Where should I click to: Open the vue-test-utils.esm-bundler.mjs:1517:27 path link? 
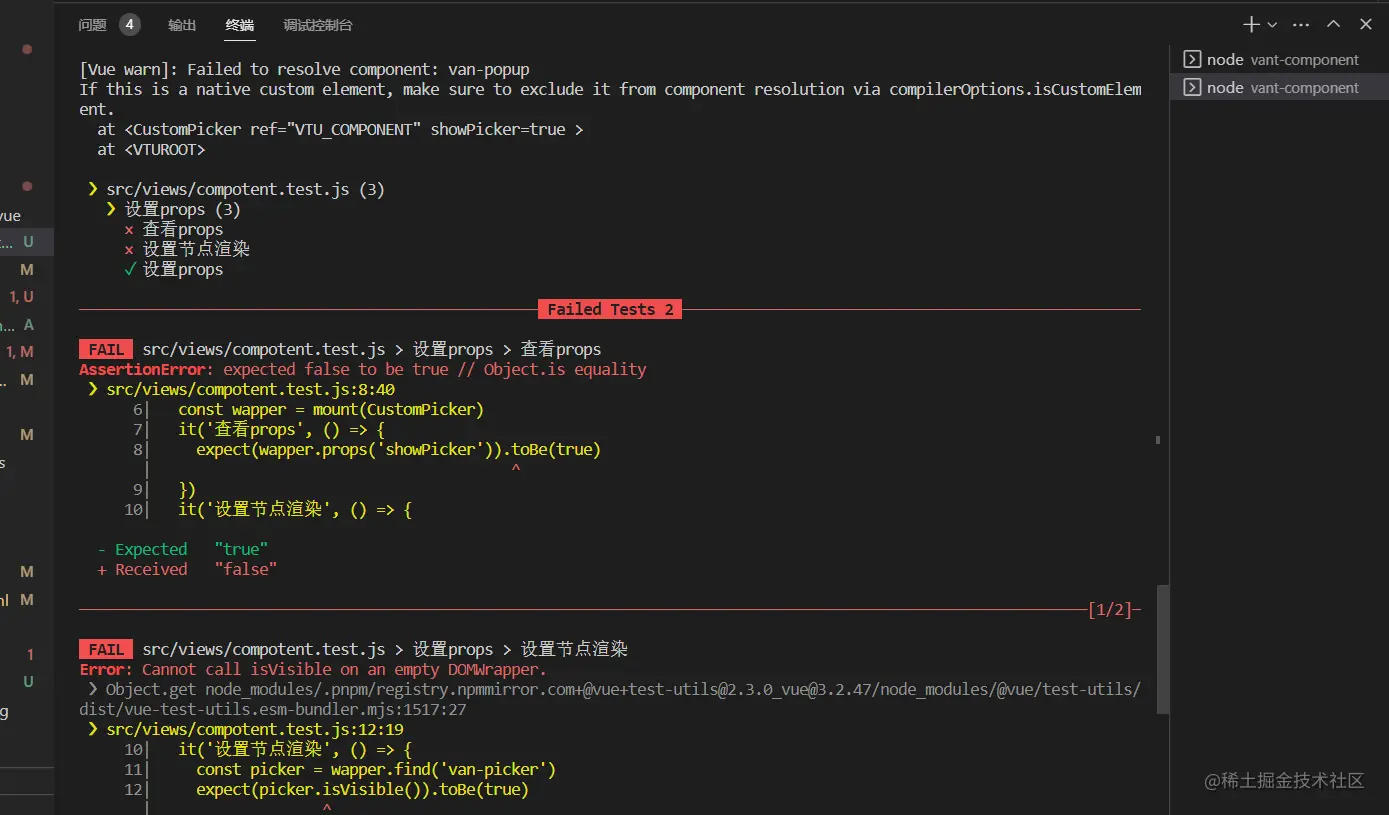pos(610,699)
